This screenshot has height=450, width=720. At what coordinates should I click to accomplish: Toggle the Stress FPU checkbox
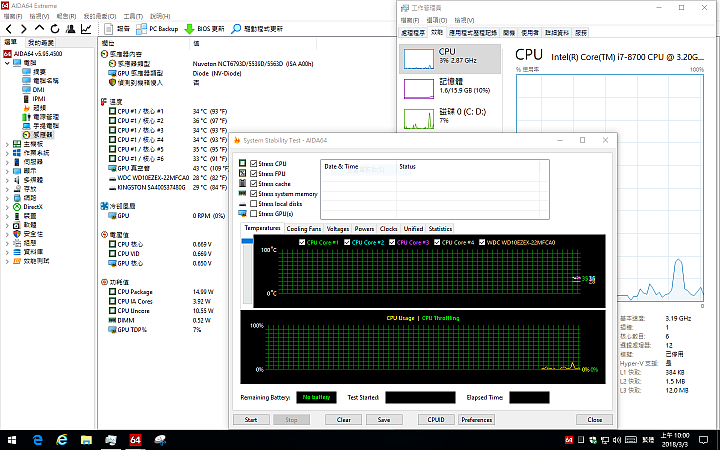click(253, 174)
